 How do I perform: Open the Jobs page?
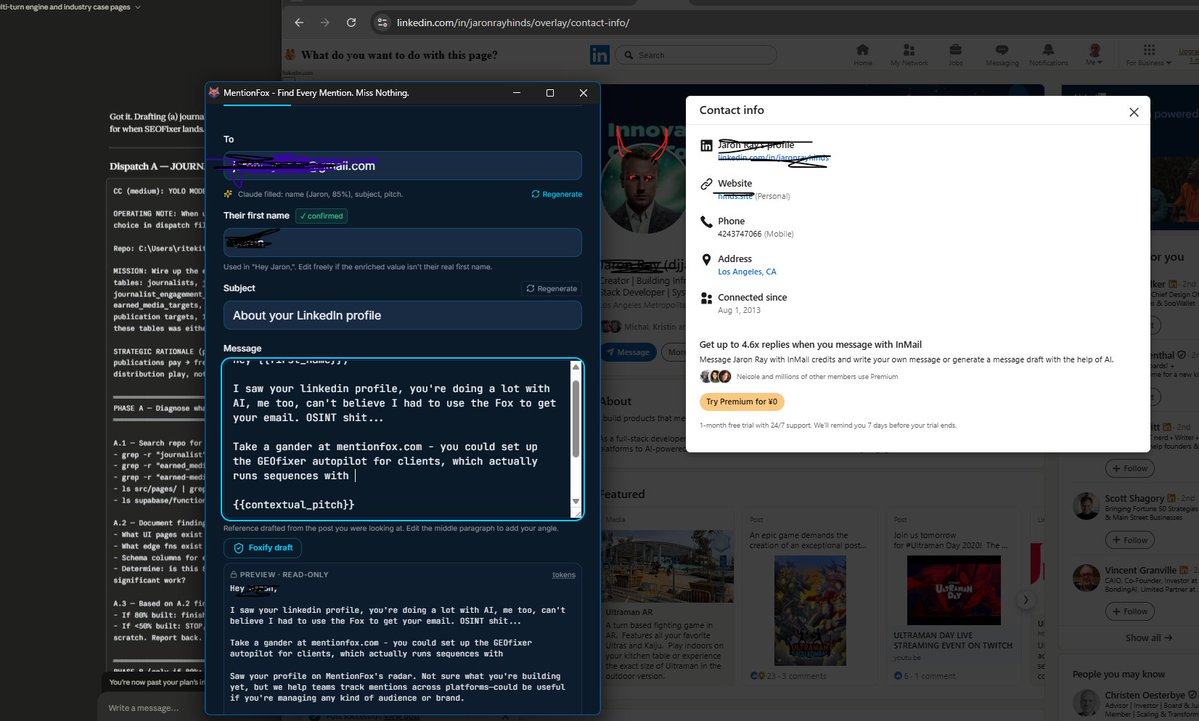tap(955, 54)
